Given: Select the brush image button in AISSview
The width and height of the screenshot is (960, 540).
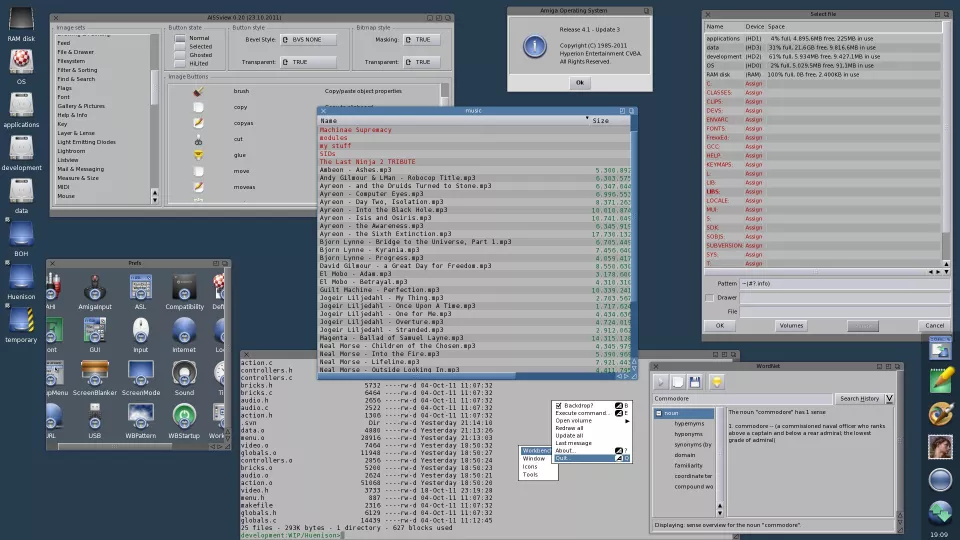Looking at the screenshot, I should pyautogui.click(x=198, y=91).
